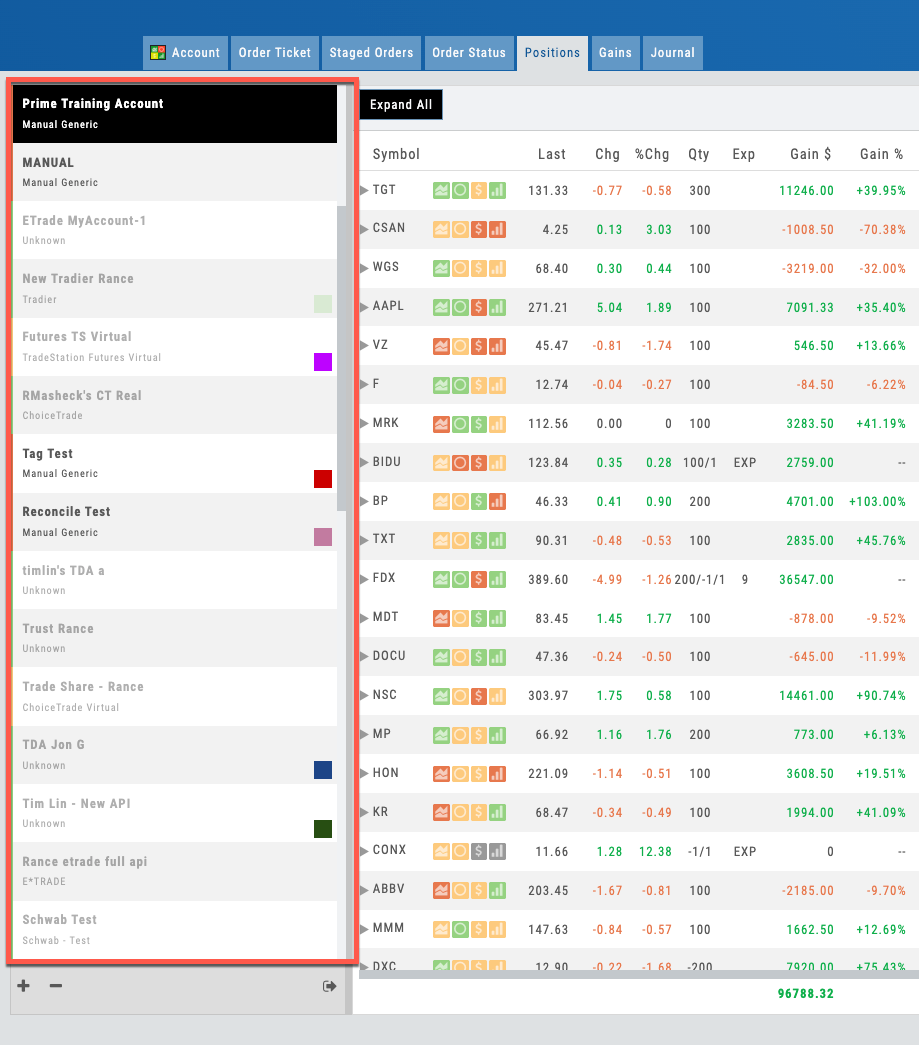Click the red swatch on Tag Test account

tap(323, 479)
